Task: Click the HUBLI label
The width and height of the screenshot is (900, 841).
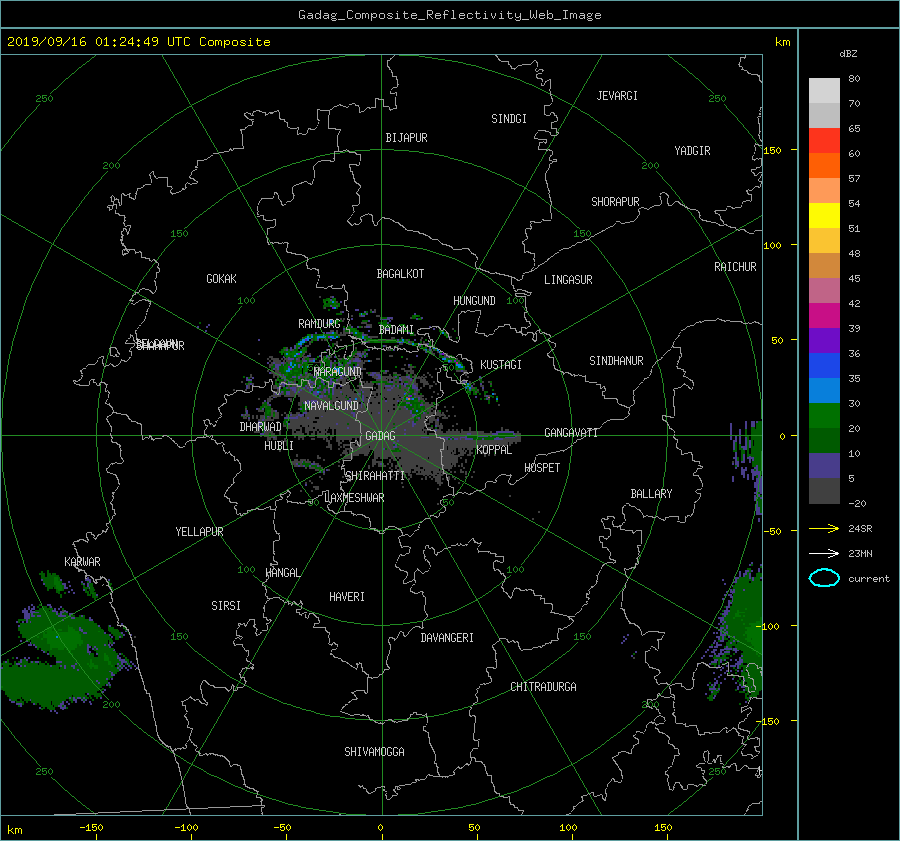Action: pos(278,446)
